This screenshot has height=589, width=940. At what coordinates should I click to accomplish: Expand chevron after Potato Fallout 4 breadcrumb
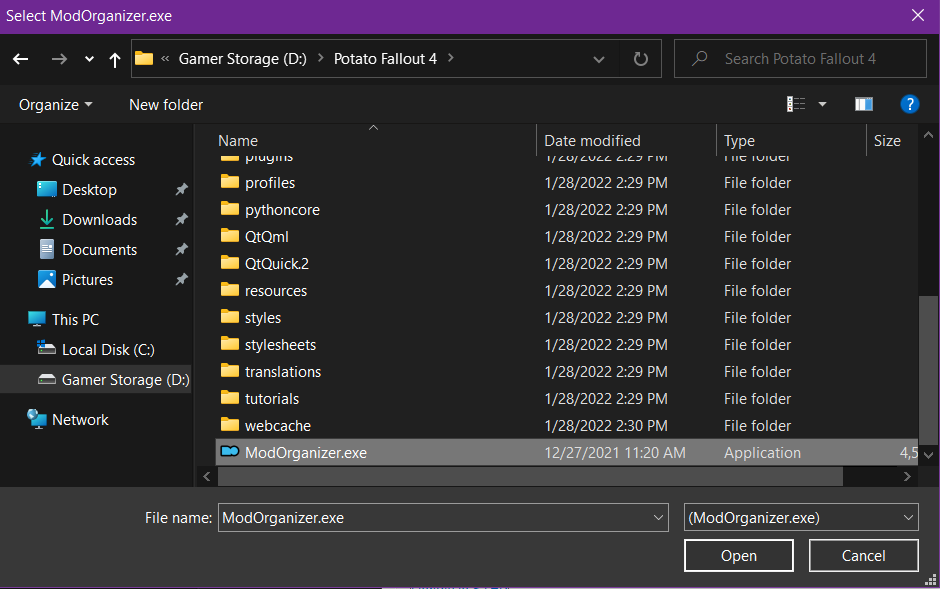click(451, 58)
